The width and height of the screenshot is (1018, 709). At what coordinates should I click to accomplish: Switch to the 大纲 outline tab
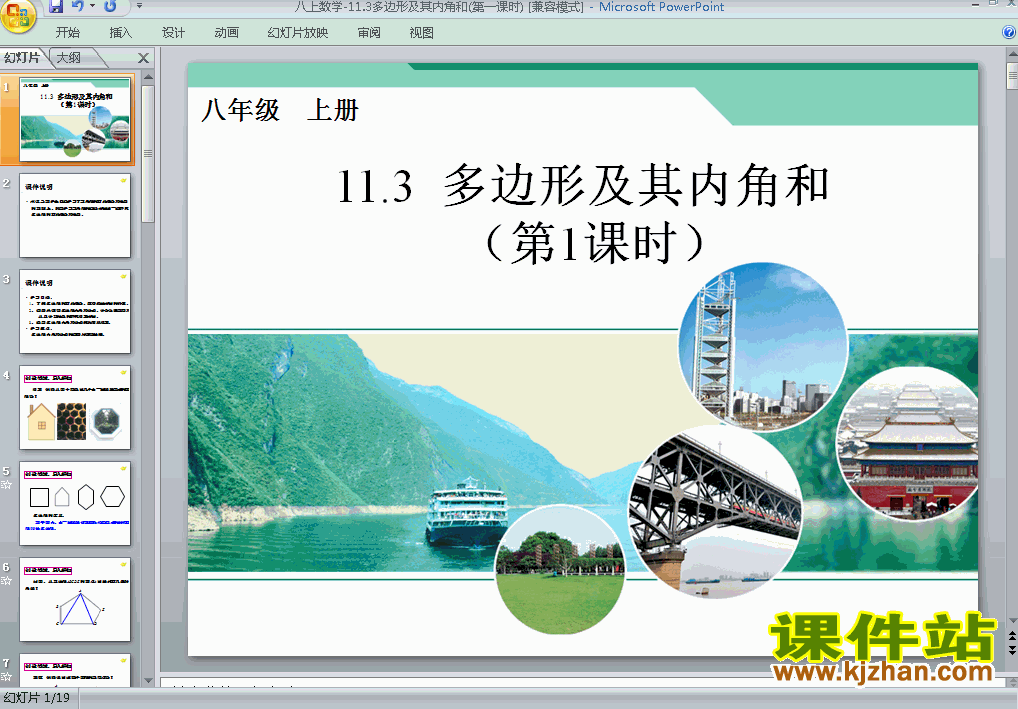[69, 58]
